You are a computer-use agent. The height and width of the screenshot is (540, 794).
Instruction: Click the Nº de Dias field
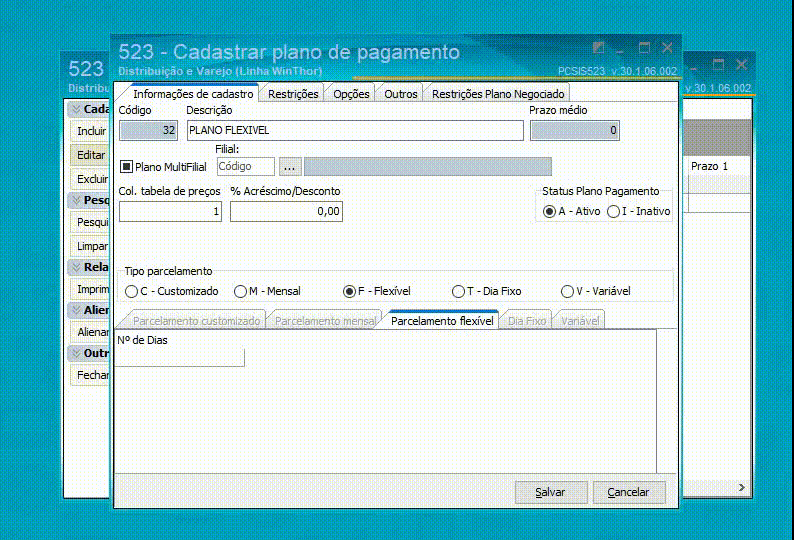pyautogui.click(x=180, y=357)
